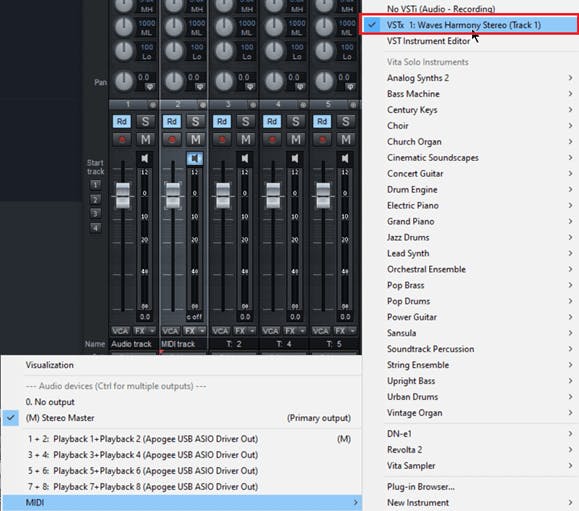Image resolution: width=579 pixels, height=511 pixels.
Task: Click FX button on channel 4
Action: [290, 331]
